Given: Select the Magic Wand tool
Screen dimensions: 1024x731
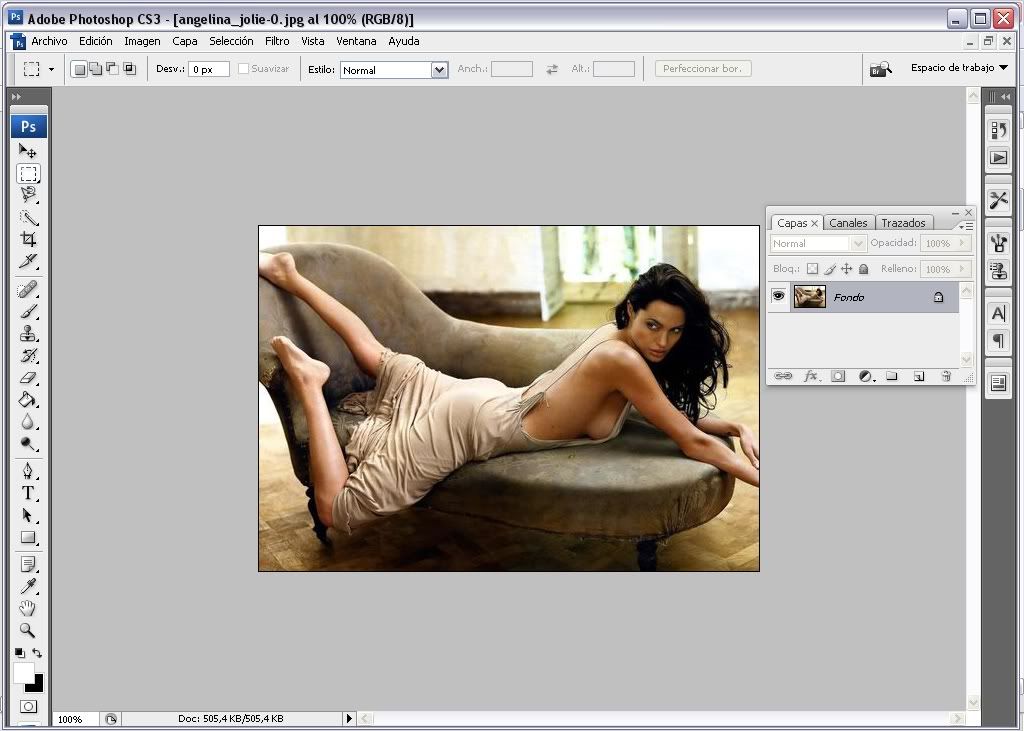Looking at the screenshot, I should click(x=27, y=217).
